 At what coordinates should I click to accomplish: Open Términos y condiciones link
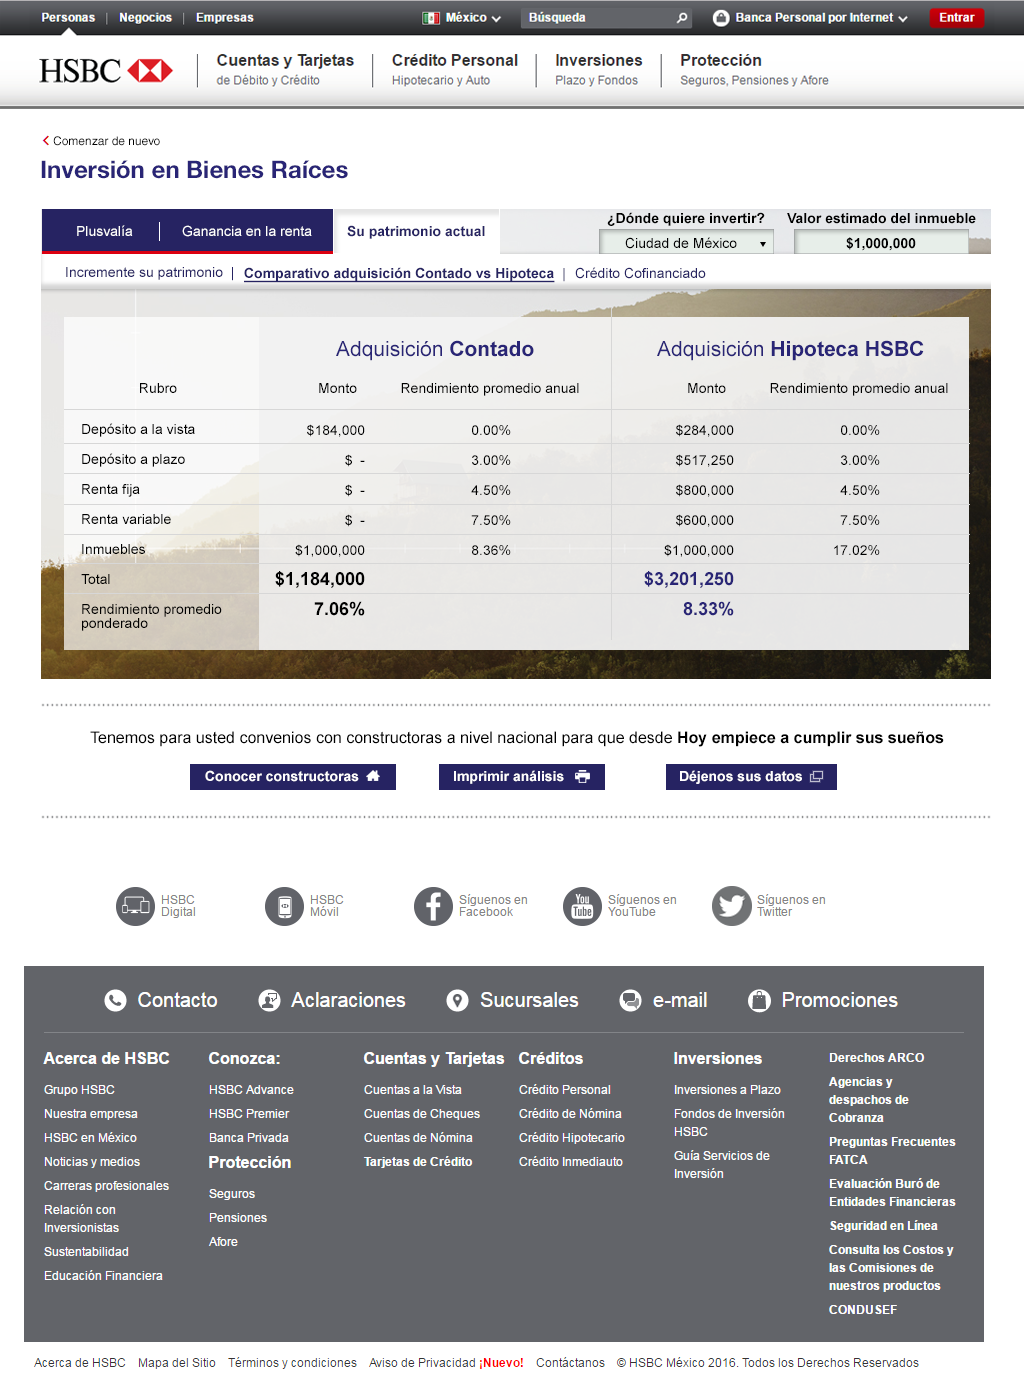point(292,1363)
